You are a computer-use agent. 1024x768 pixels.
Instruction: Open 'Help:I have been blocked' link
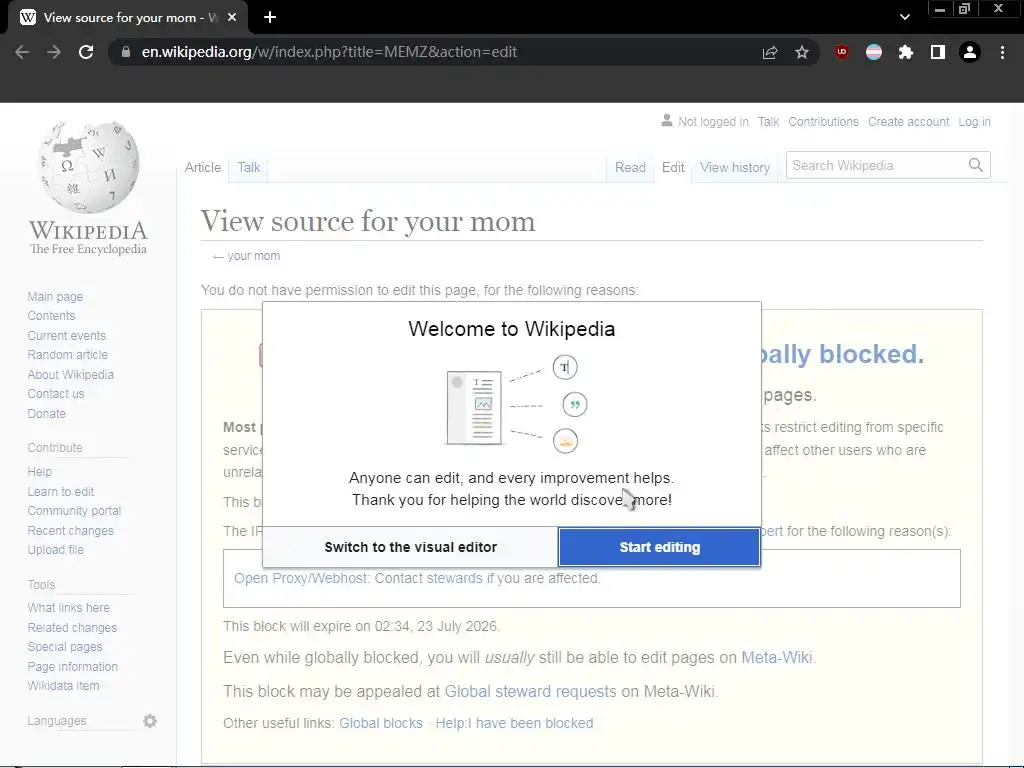(515, 724)
